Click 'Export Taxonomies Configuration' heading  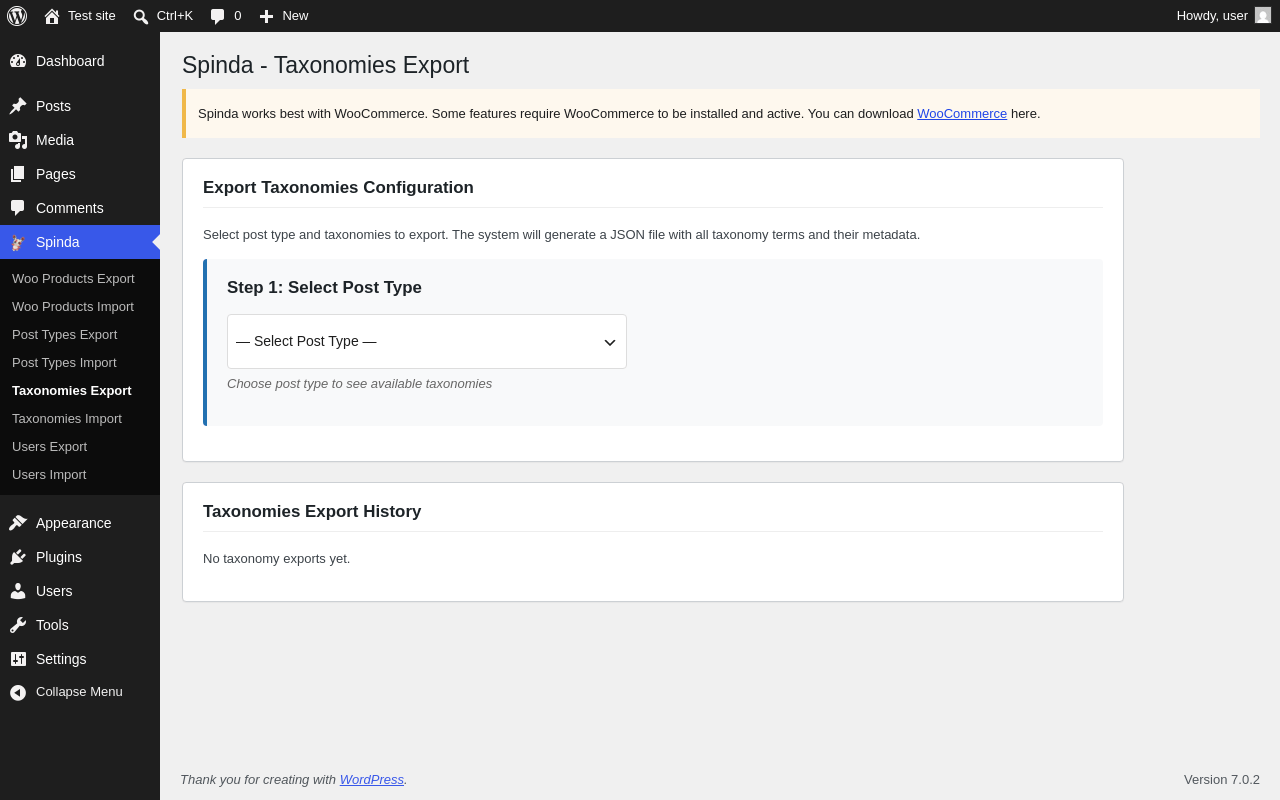[338, 188]
